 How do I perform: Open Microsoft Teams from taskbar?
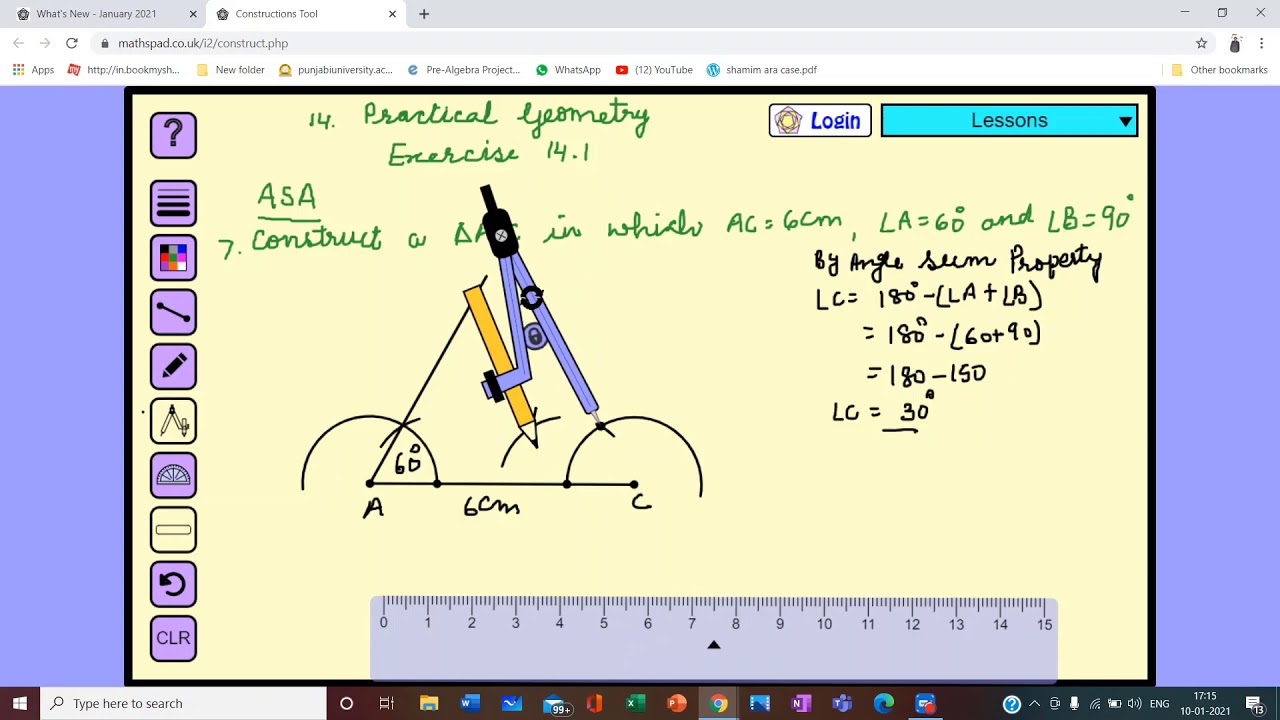(842, 704)
